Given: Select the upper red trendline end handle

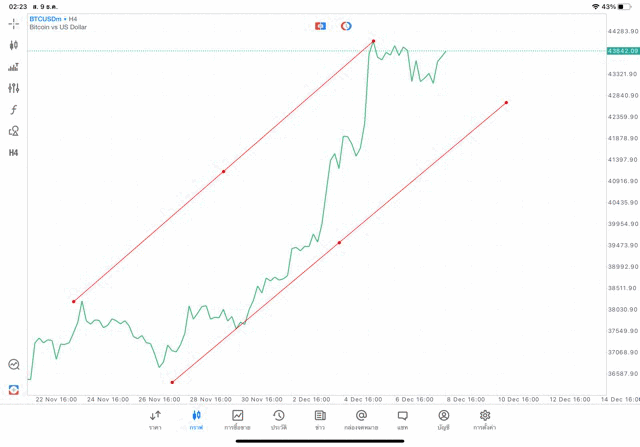Looking at the screenshot, I should (x=373, y=41).
